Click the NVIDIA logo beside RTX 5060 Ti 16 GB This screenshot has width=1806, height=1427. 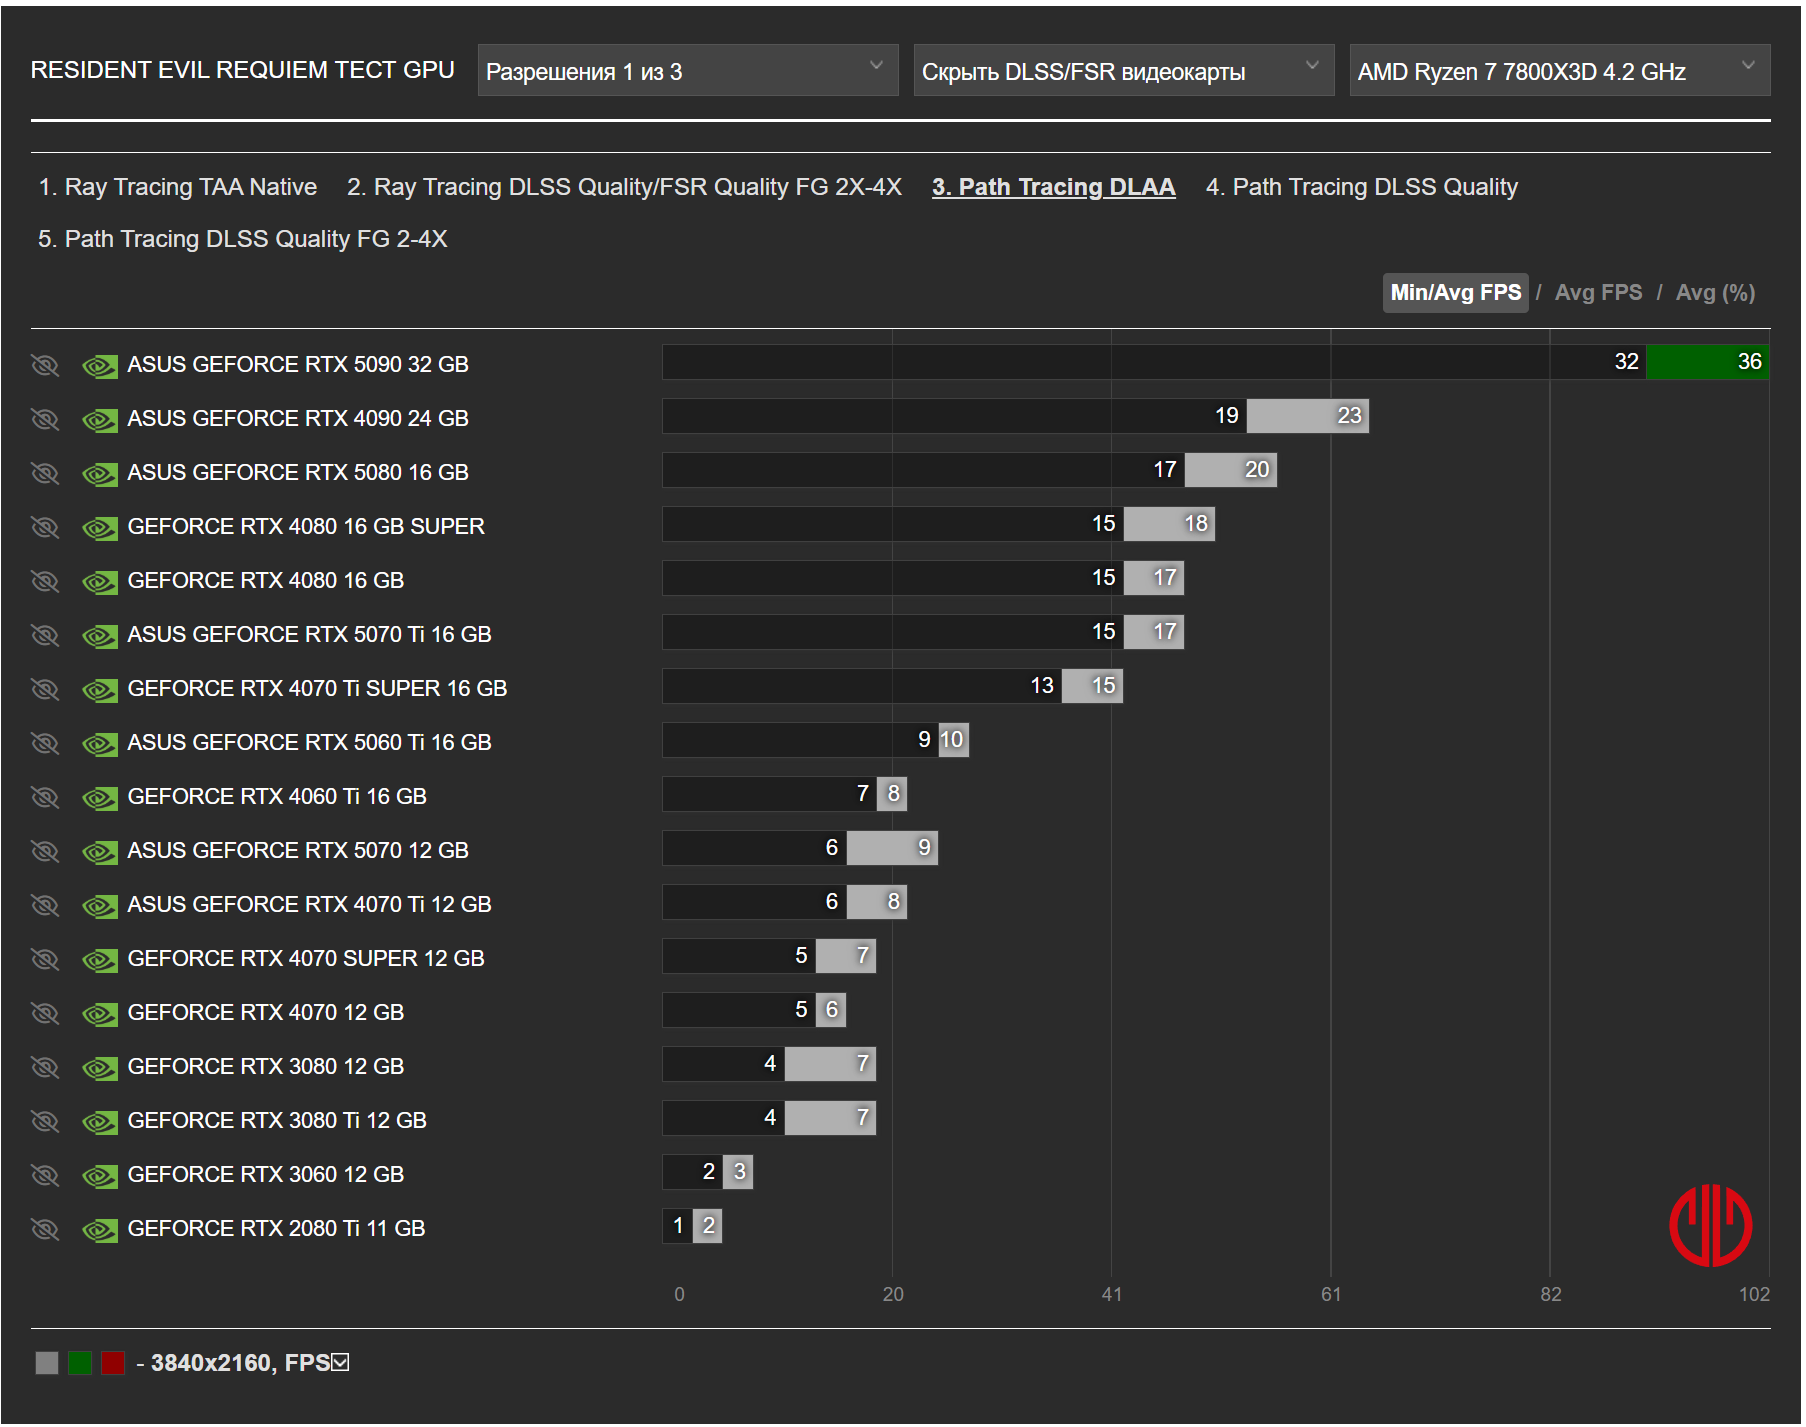(100, 744)
